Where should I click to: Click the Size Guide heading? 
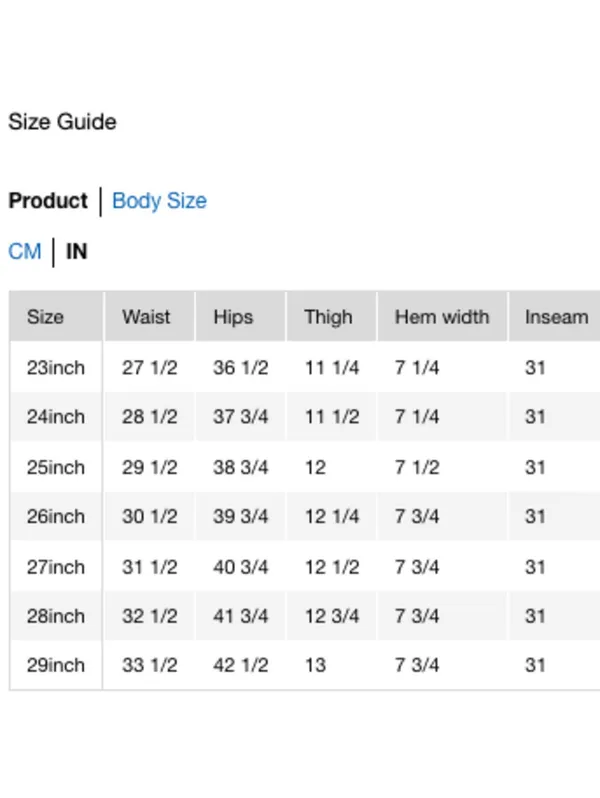tap(63, 122)
